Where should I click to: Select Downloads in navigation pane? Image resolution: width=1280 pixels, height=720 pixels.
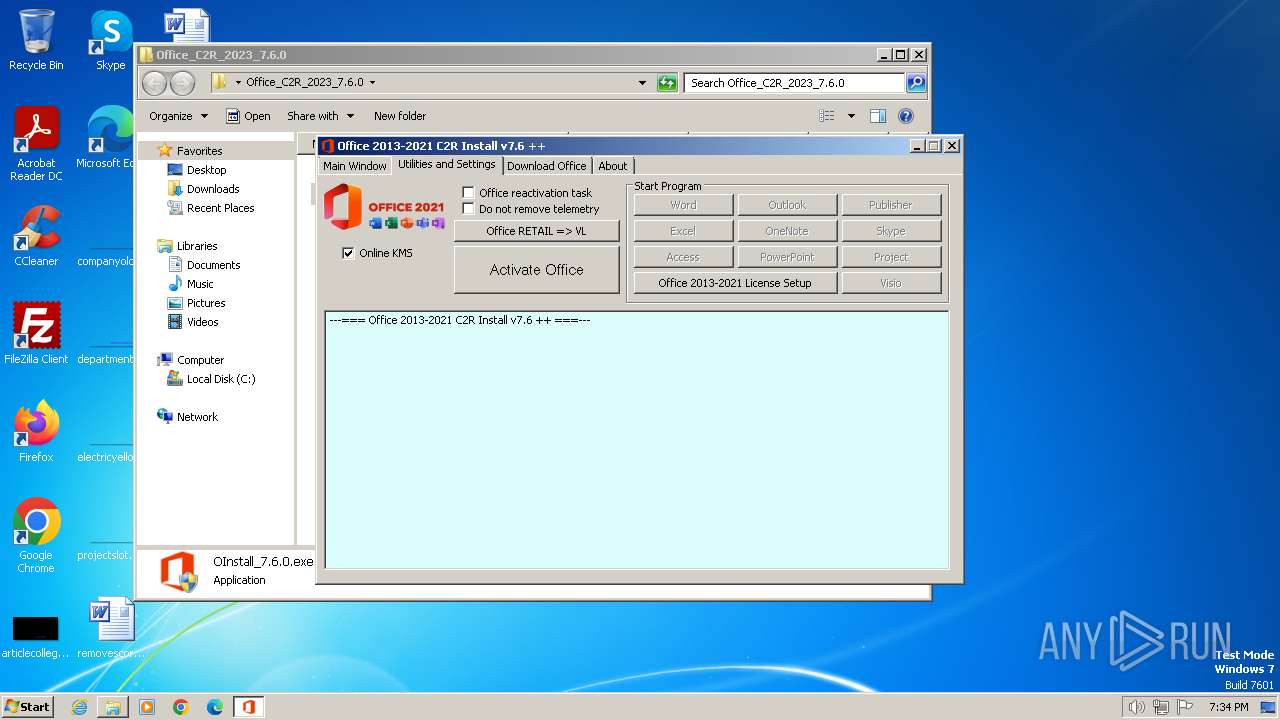tap(213, 189)
